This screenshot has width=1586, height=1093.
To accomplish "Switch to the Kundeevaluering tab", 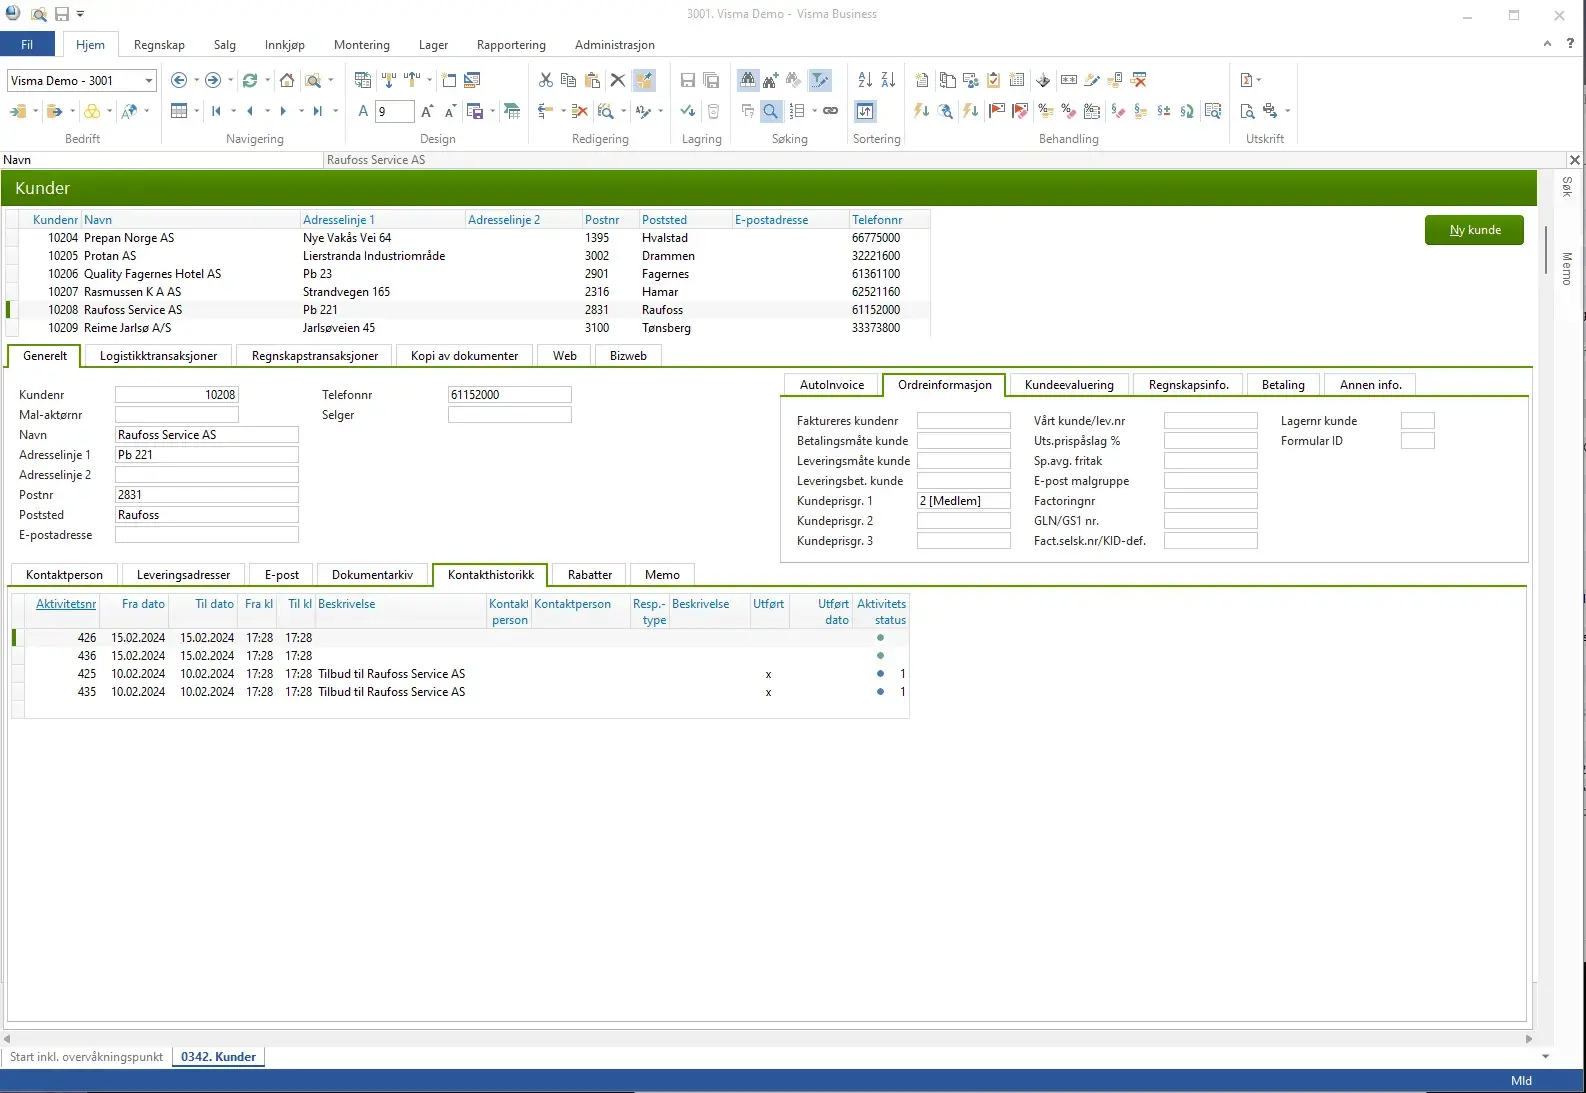I will pos(1069,385).
